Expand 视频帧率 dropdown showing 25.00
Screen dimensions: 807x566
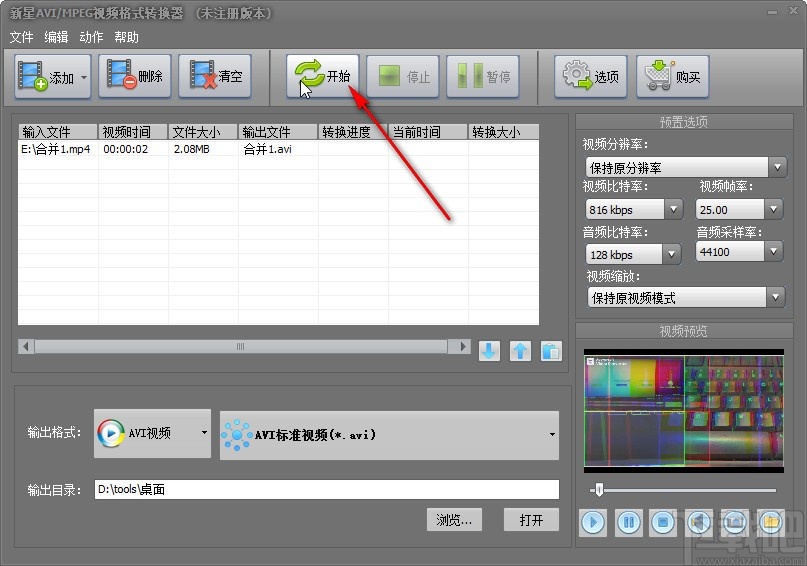(773, 209)
